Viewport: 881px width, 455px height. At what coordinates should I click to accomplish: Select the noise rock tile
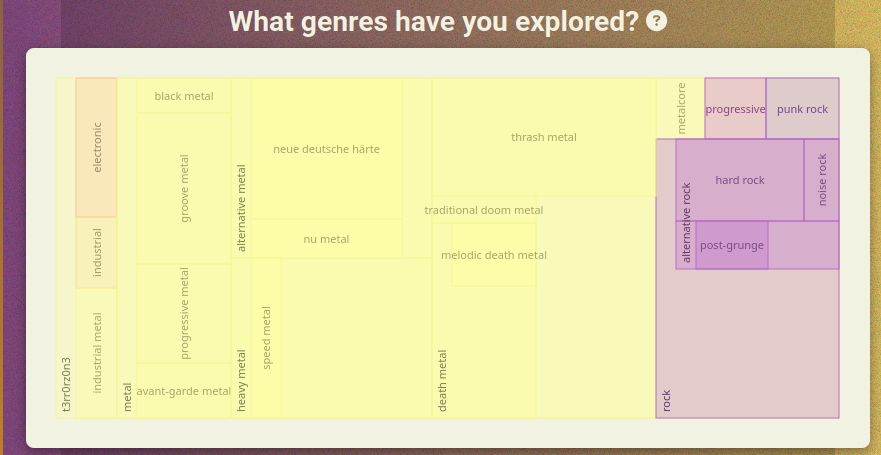tap(822, 180)
